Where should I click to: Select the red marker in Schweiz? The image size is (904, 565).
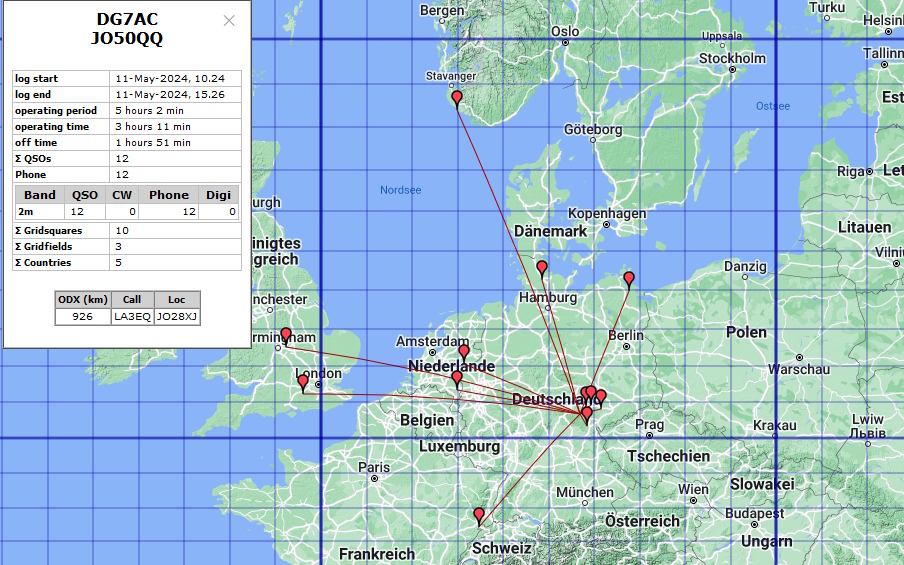tap(479, 515)
